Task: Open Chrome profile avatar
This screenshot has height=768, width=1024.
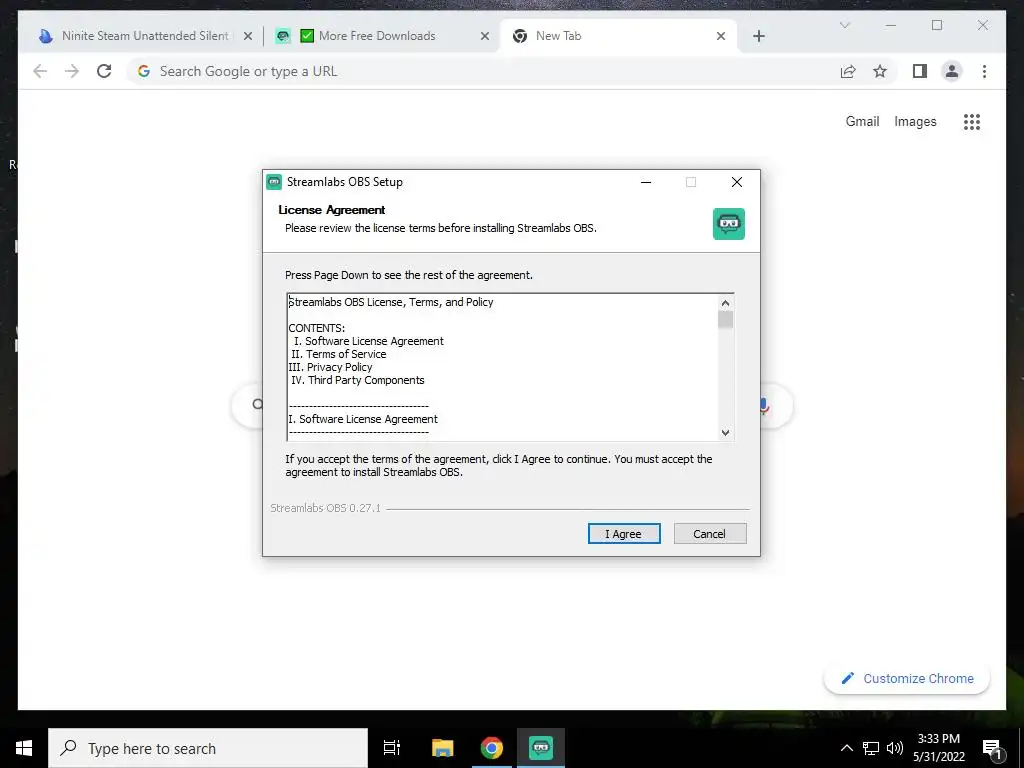Action: (x=952, y=71)
